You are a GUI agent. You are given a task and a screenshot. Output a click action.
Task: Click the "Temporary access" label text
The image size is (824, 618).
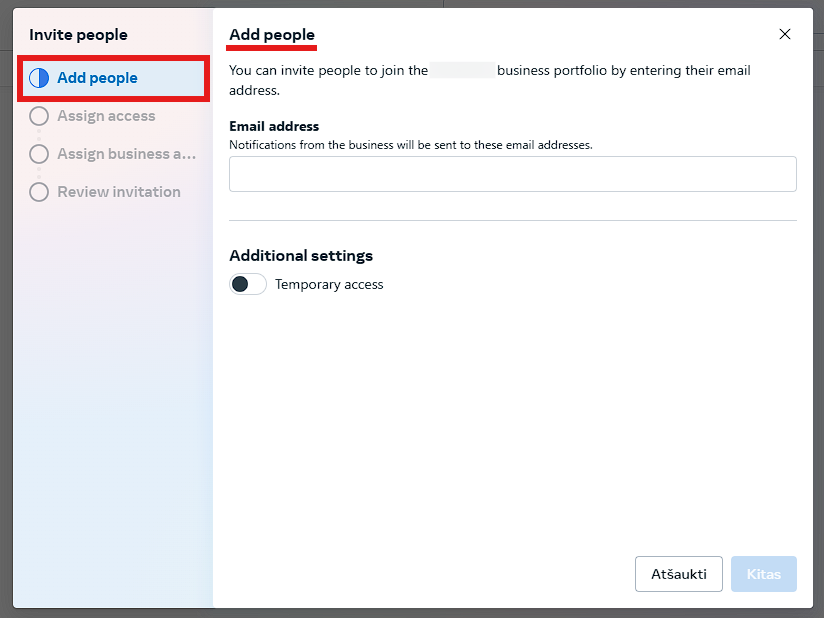329,284
